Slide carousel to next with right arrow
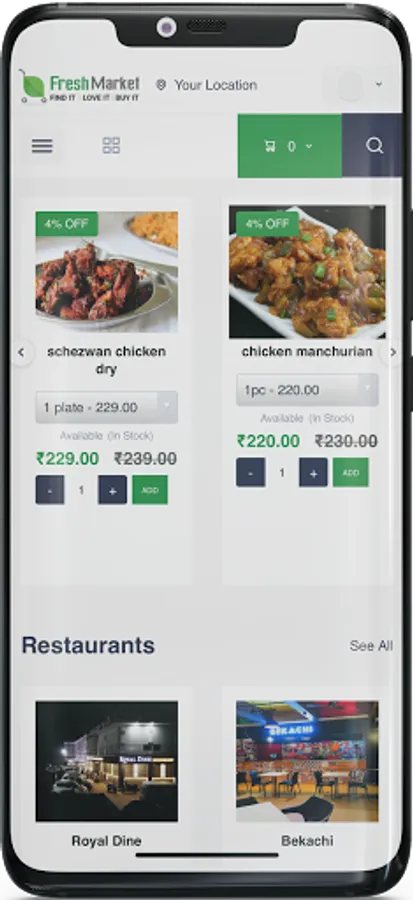The width and height of the screenshot is (413, 900). pyautogui.click(x=393, y=352)
